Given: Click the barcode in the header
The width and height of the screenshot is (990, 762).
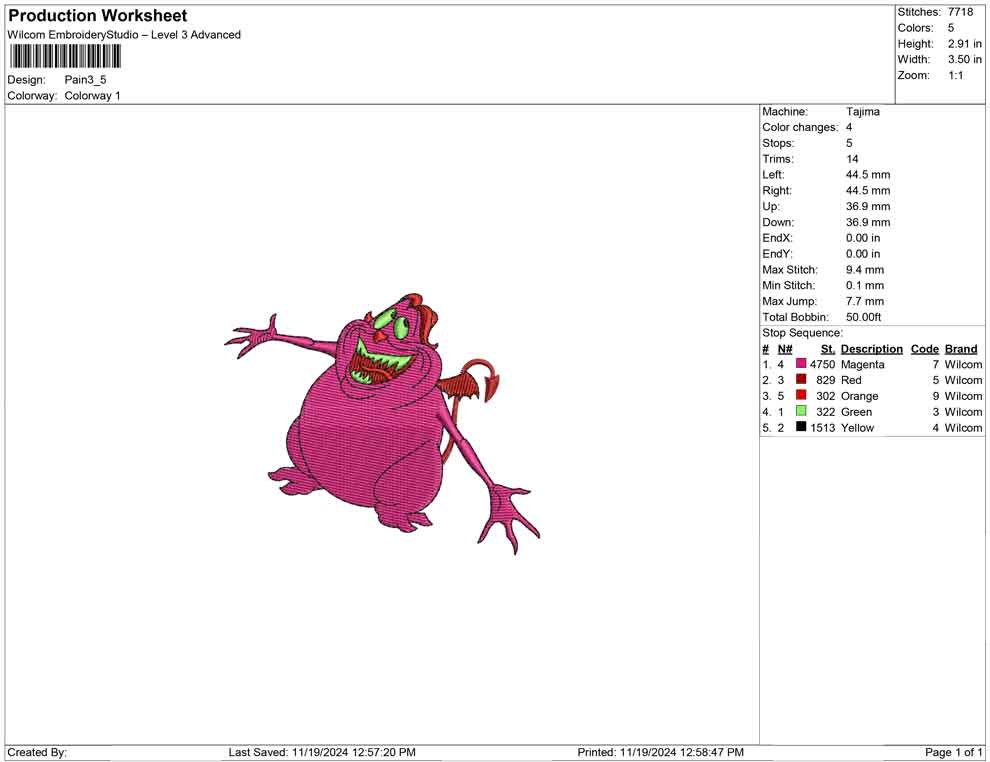Looking at the screenshot, I should (x=64, y=56).
